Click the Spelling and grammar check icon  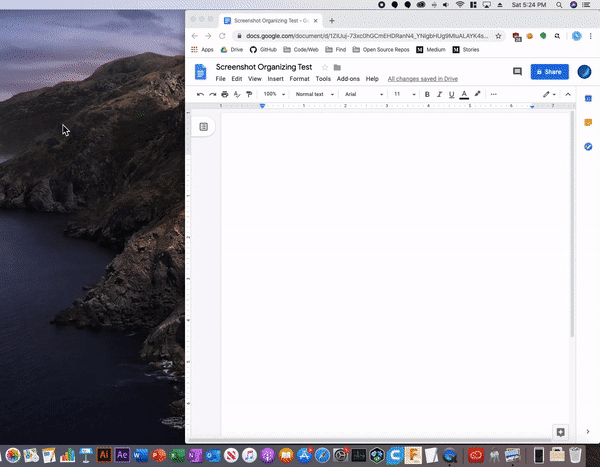pos(237,94)
